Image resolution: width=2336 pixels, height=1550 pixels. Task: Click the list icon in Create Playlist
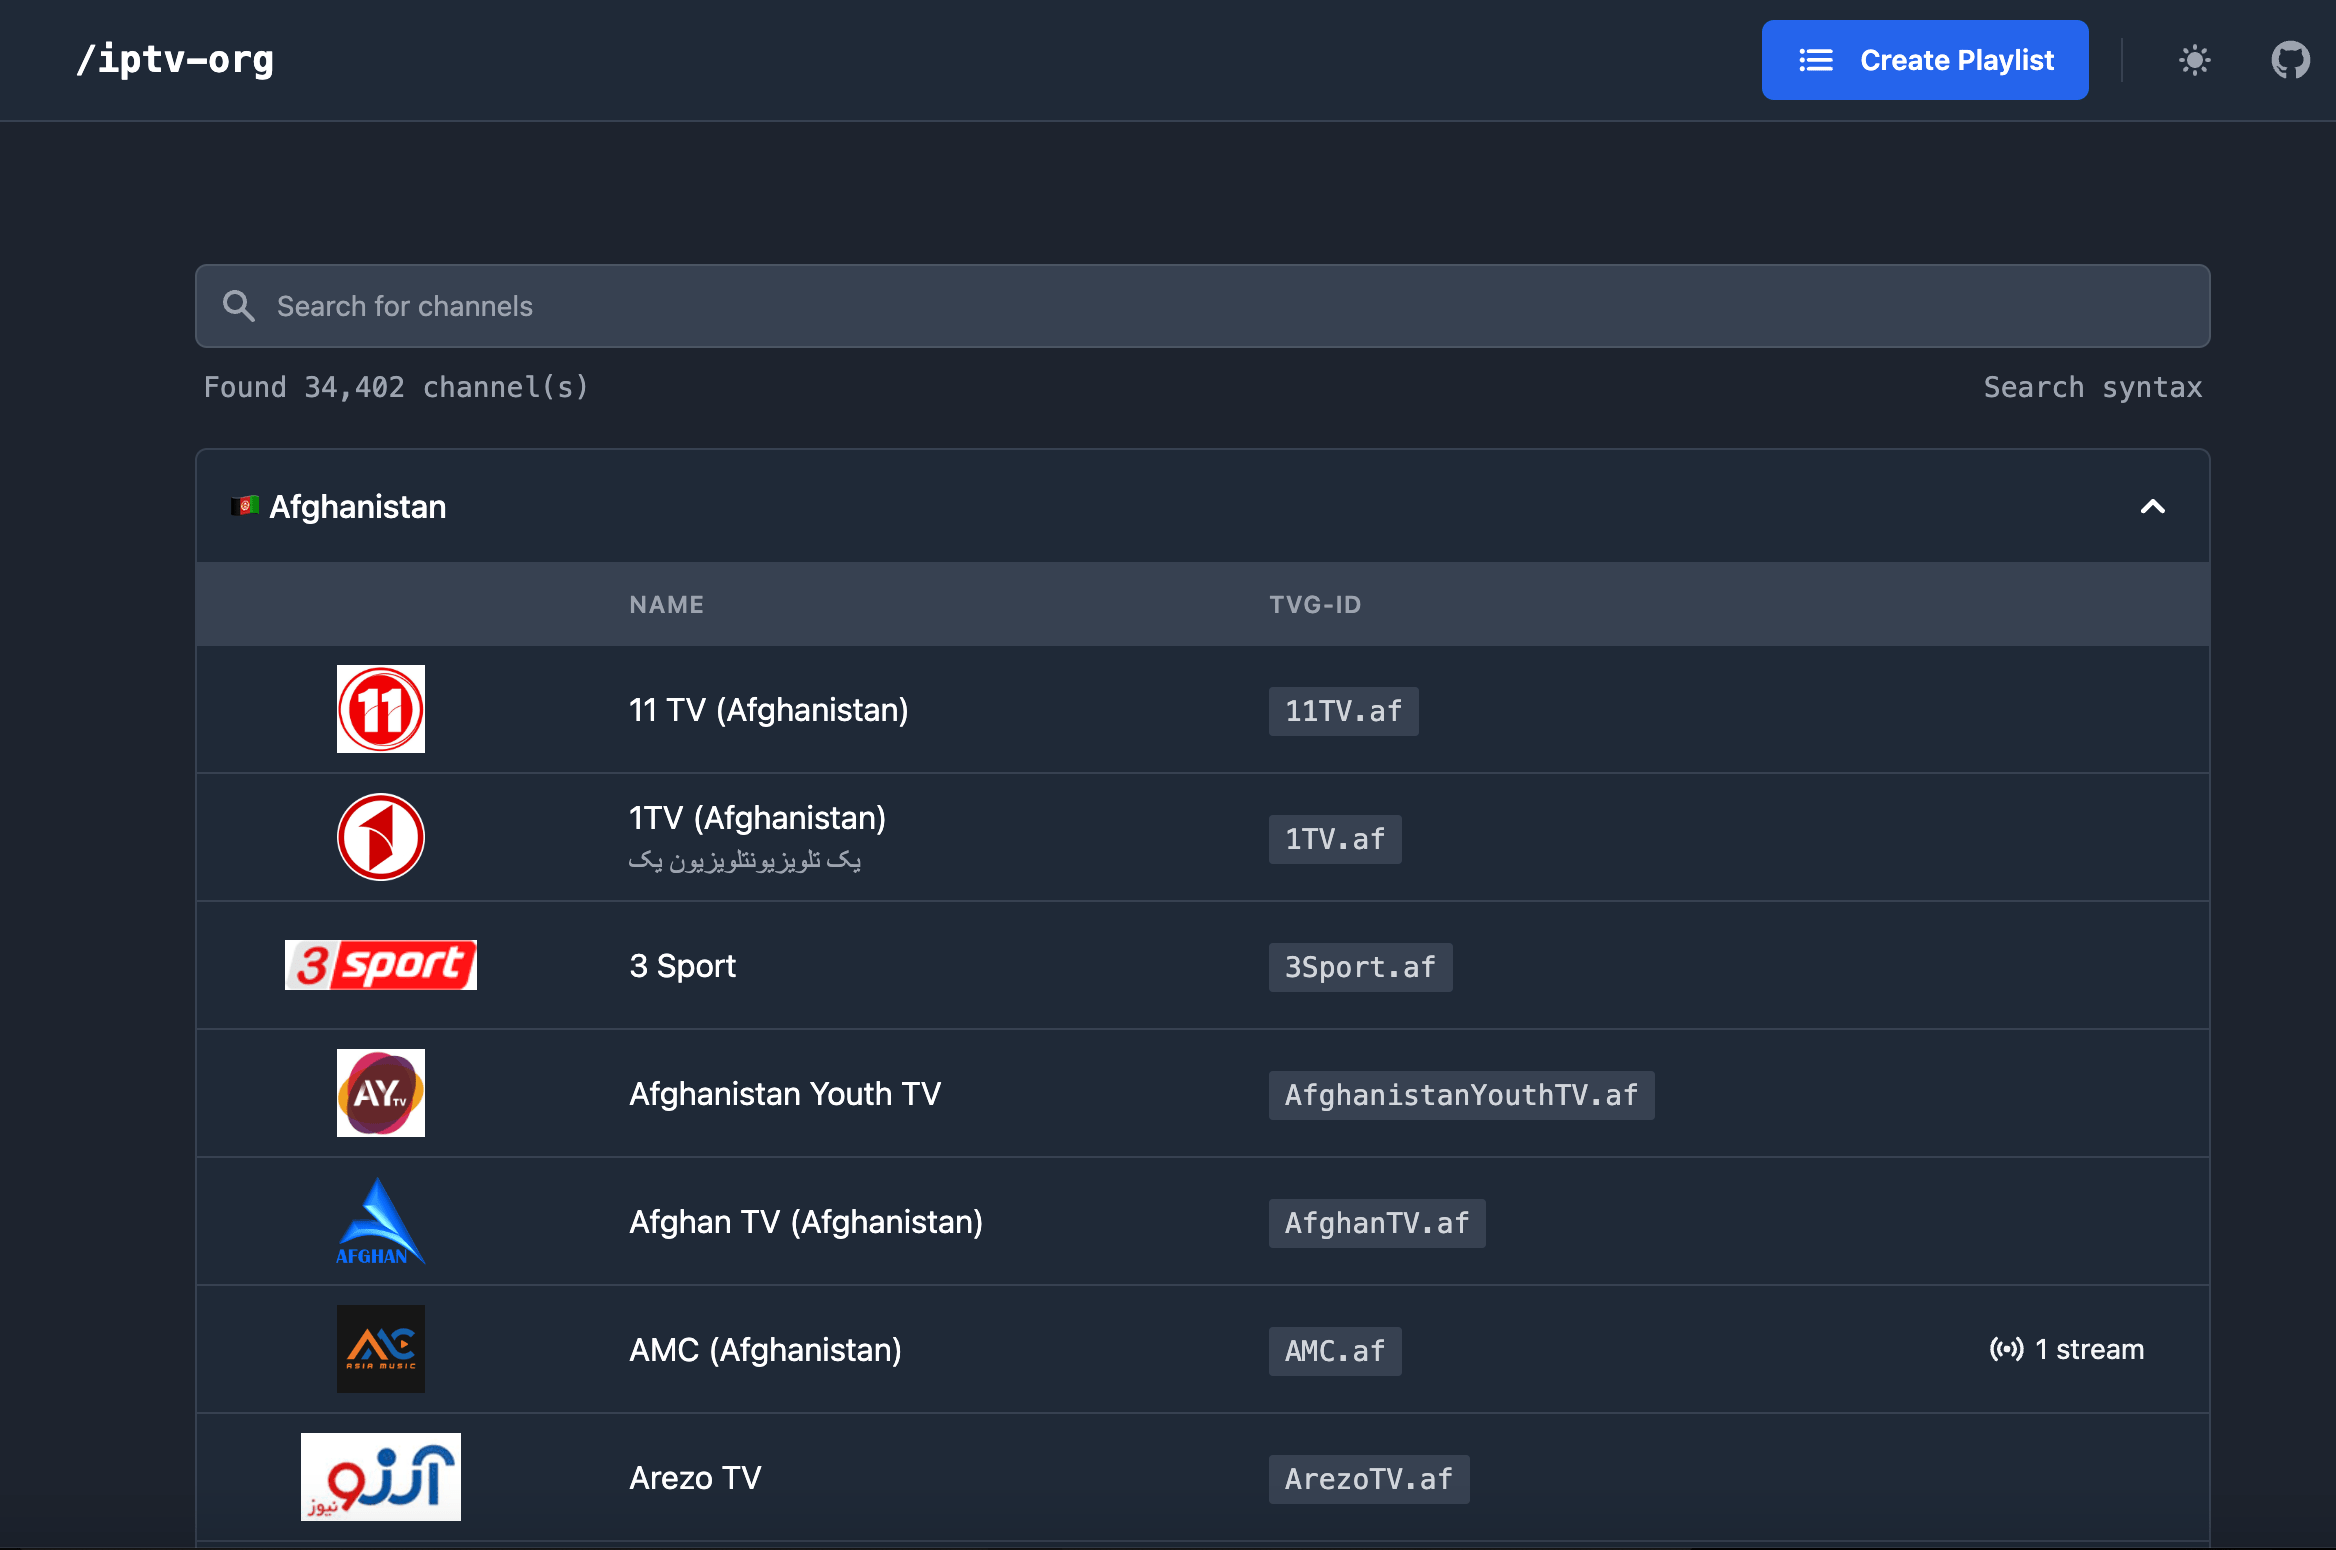pyautogui.click(x=1815, y=60)
